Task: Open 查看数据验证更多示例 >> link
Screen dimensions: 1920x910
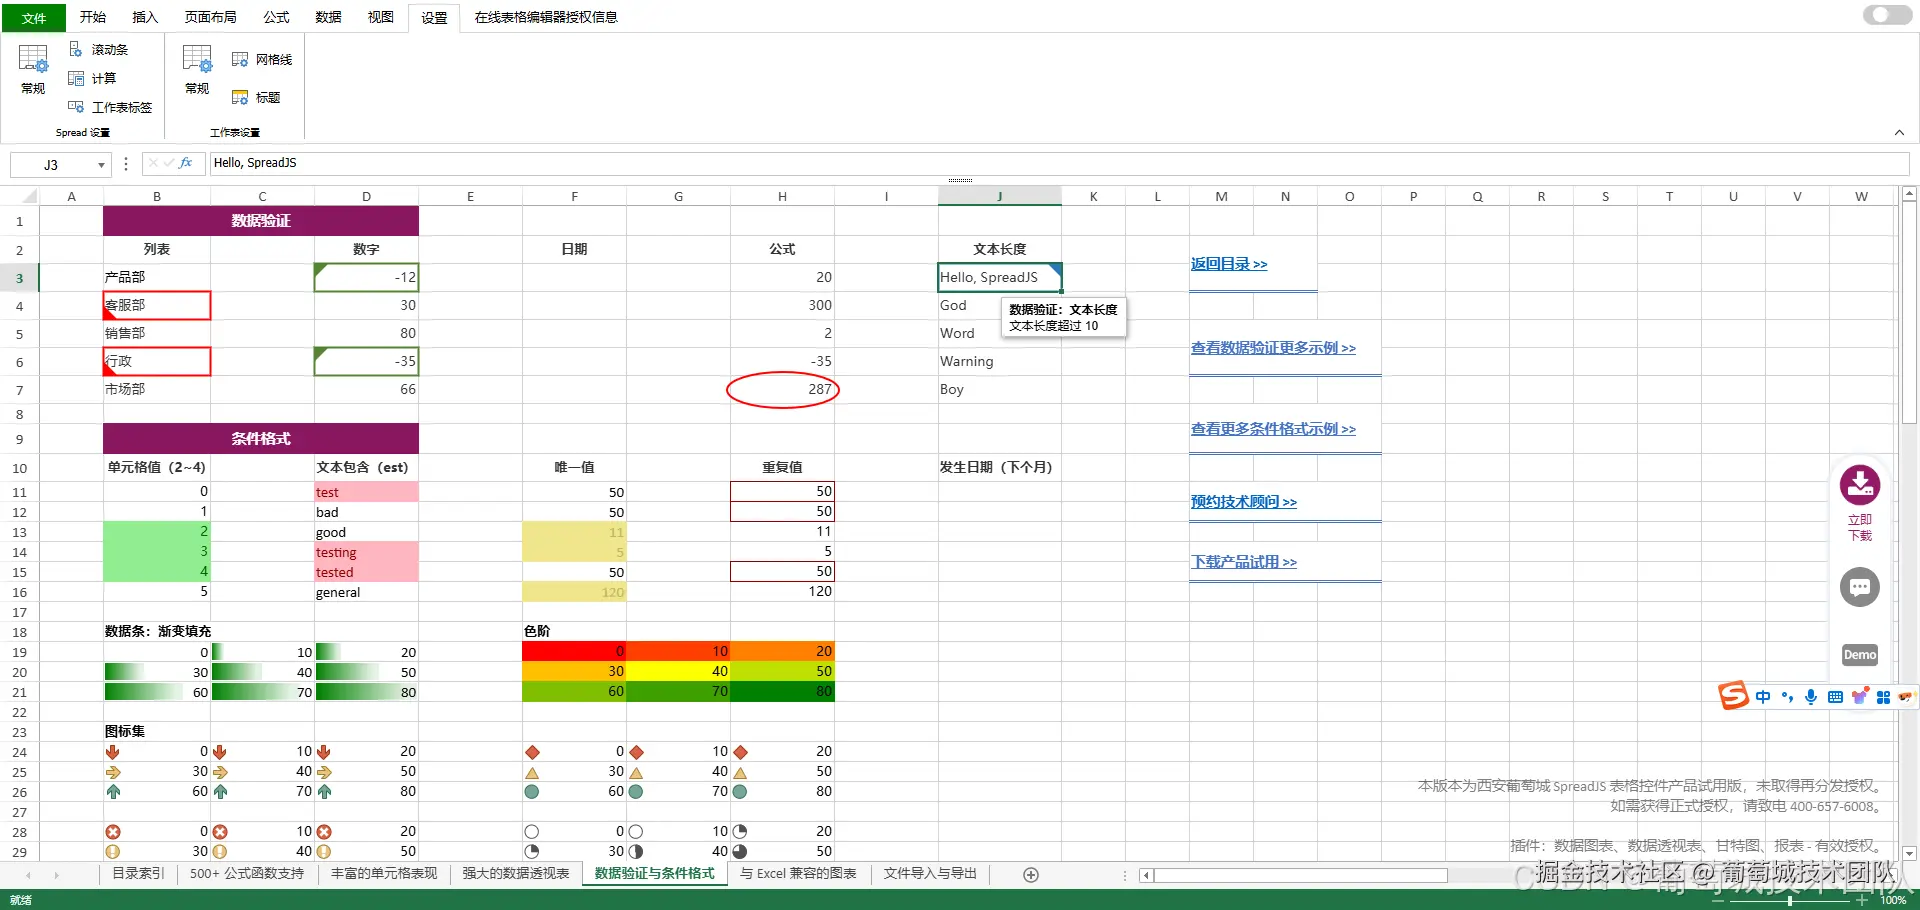Action: point(1273,348)
